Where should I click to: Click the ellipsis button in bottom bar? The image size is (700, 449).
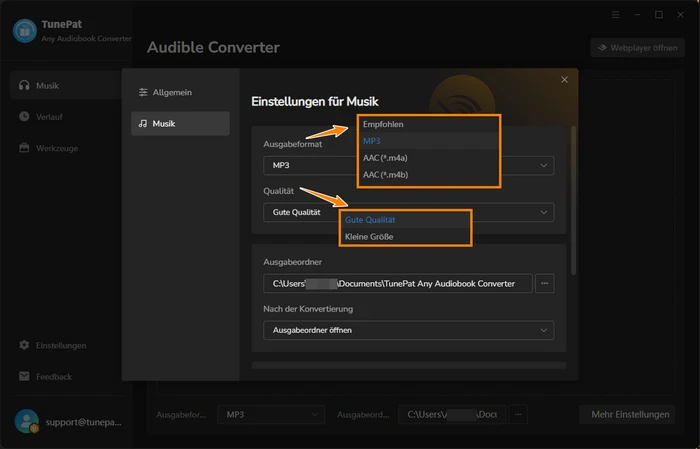(x=518, y=414)
